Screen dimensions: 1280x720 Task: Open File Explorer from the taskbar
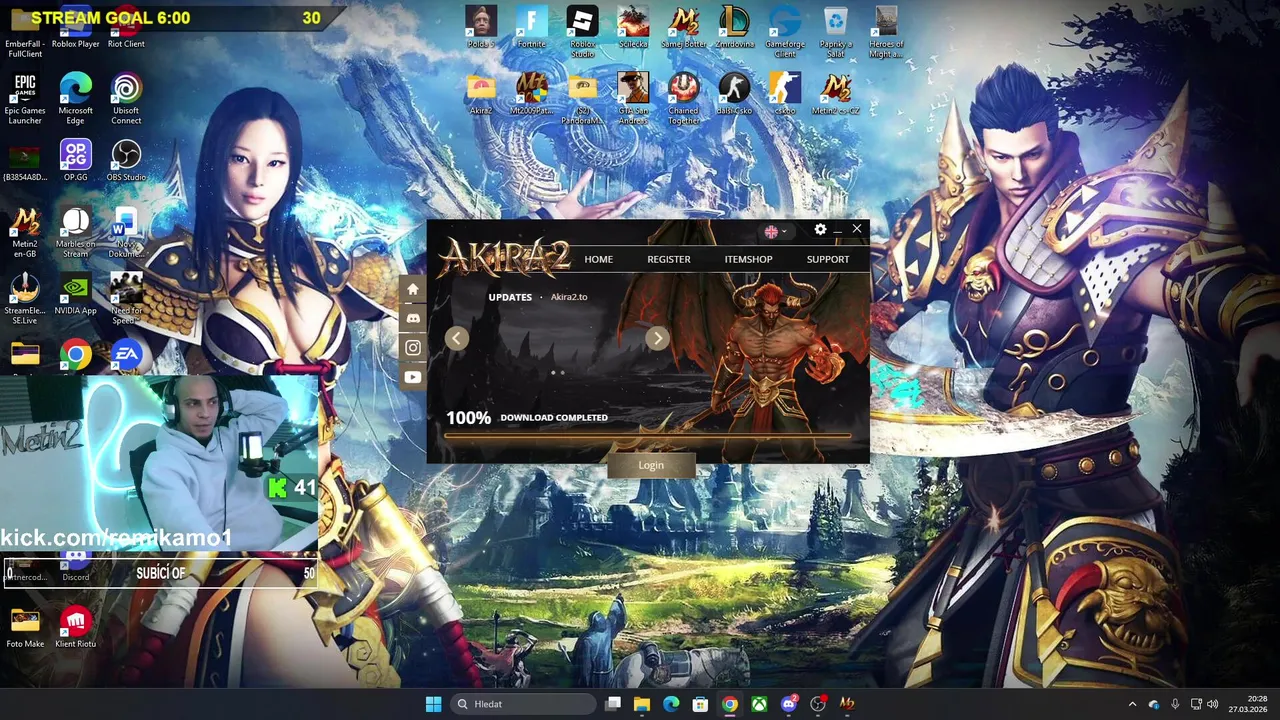coord(642,704)
